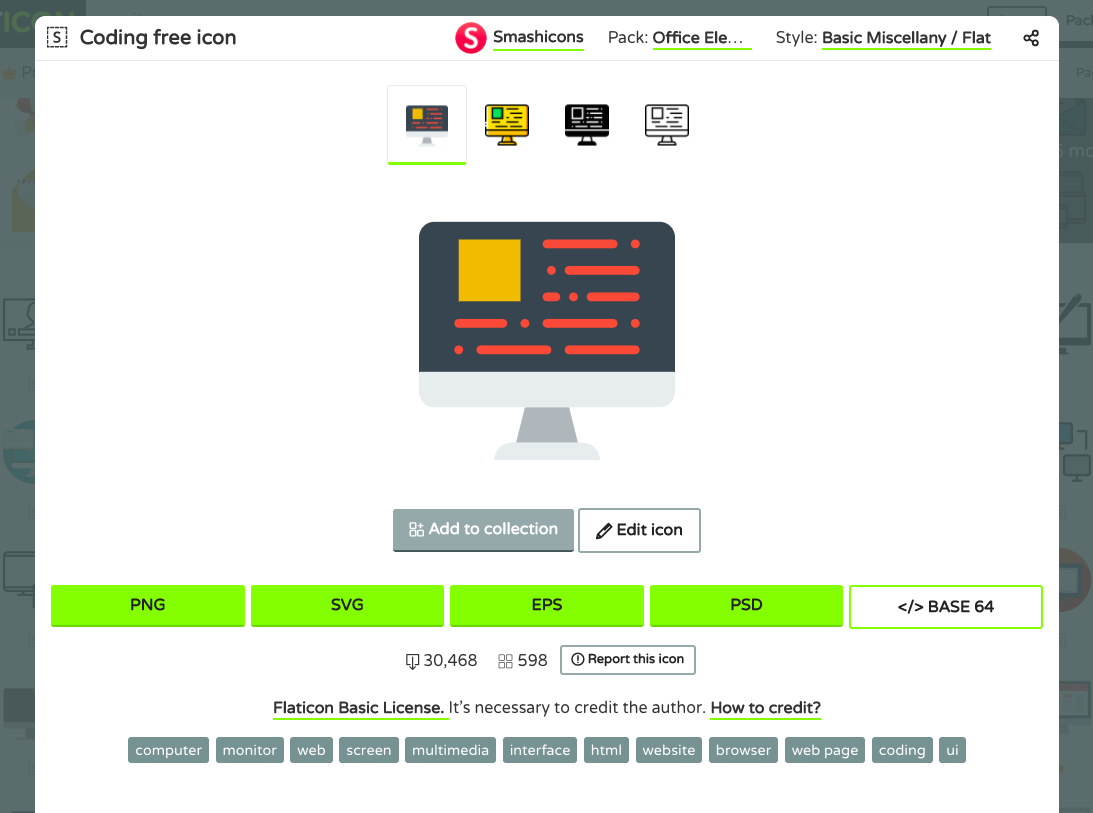Download the icon as PNG
This screenshot has height=813, width=1093.
148,605
